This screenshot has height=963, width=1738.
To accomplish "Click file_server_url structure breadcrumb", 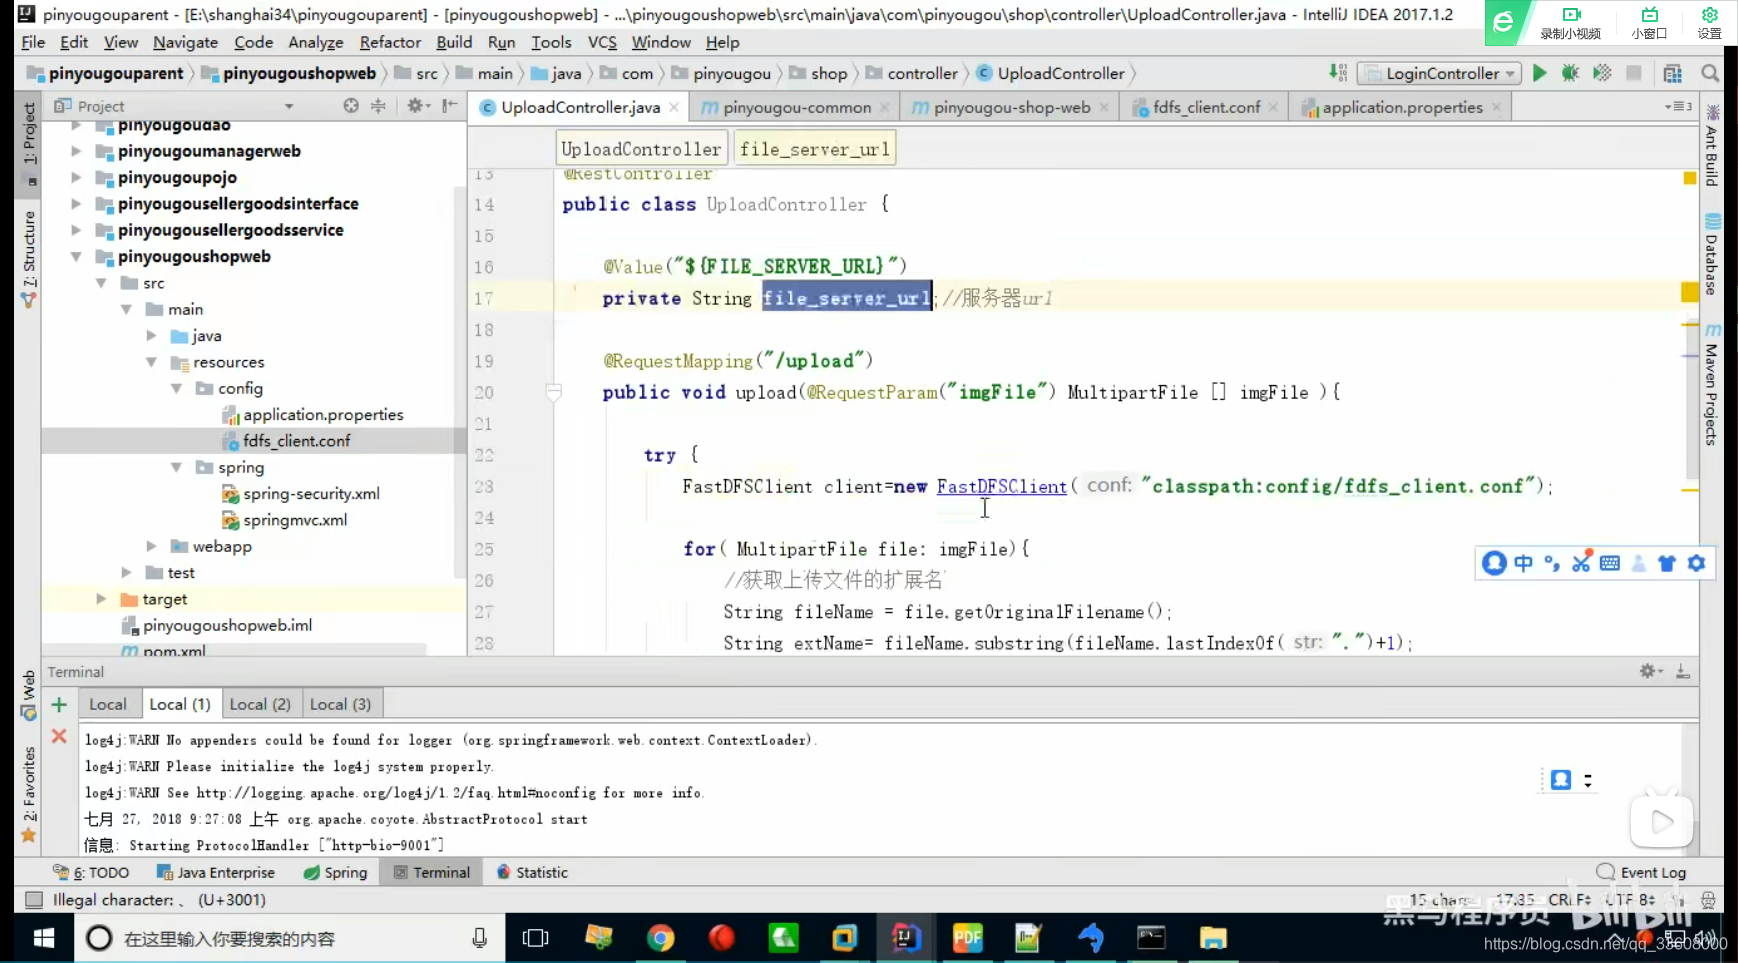I will [814, 149].
